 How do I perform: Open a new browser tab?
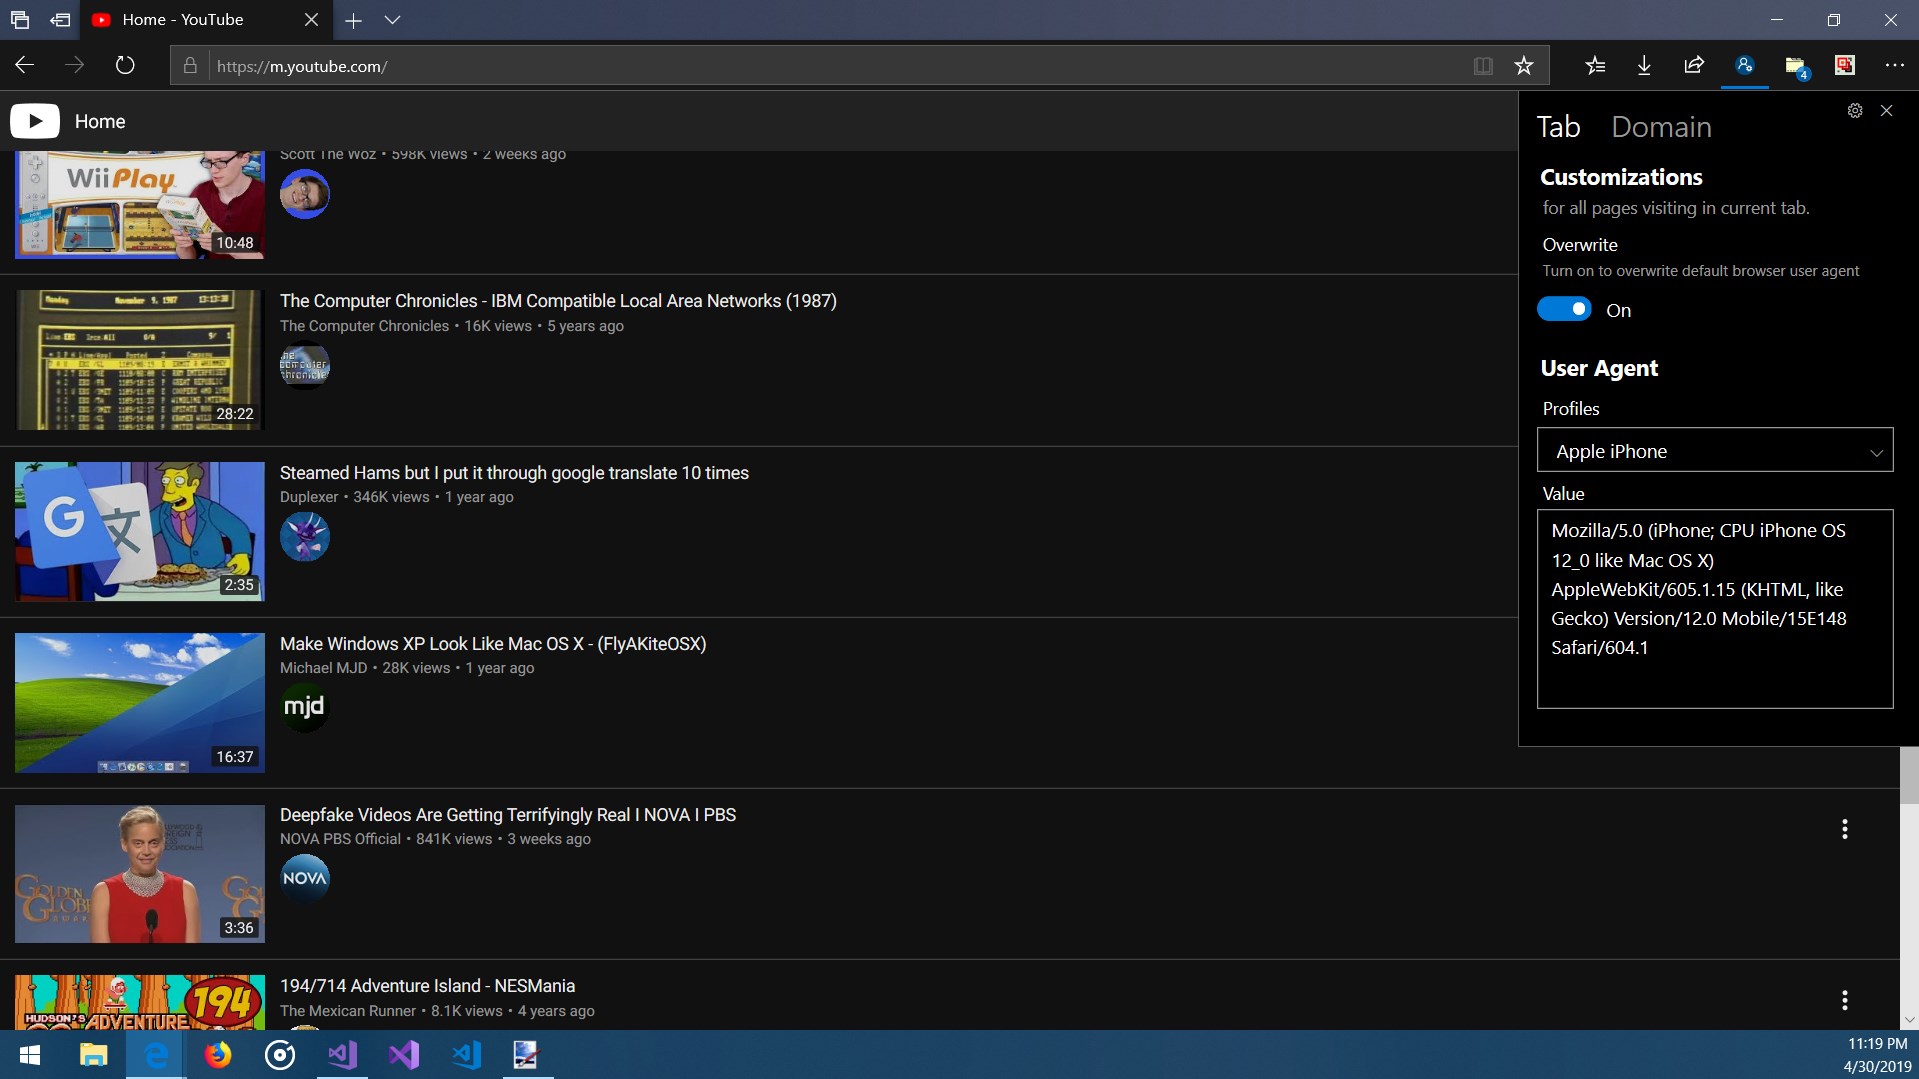pos(353,20)
